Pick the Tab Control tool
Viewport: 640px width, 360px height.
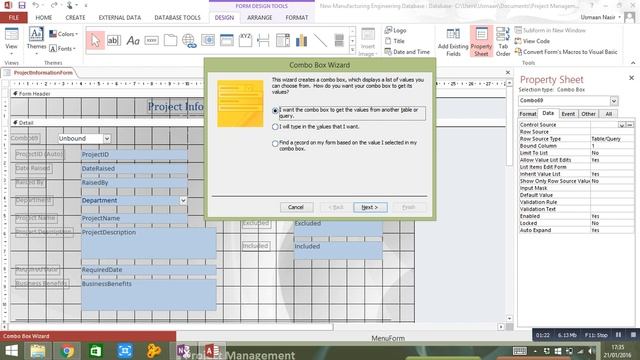pos(170,40)
